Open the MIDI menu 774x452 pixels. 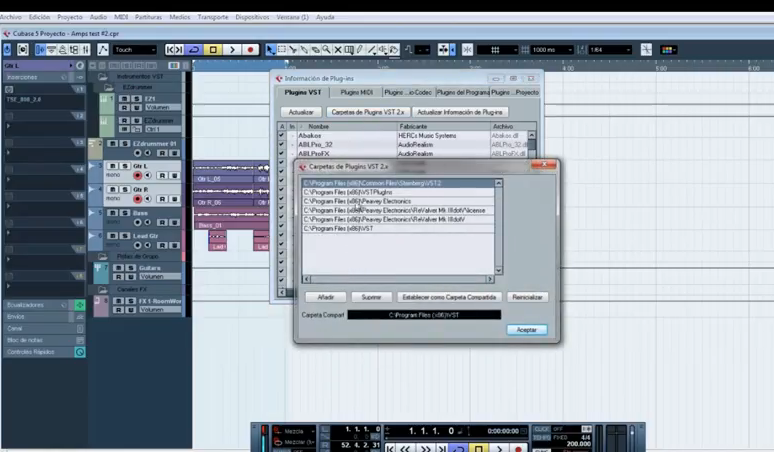pos(121,17)
